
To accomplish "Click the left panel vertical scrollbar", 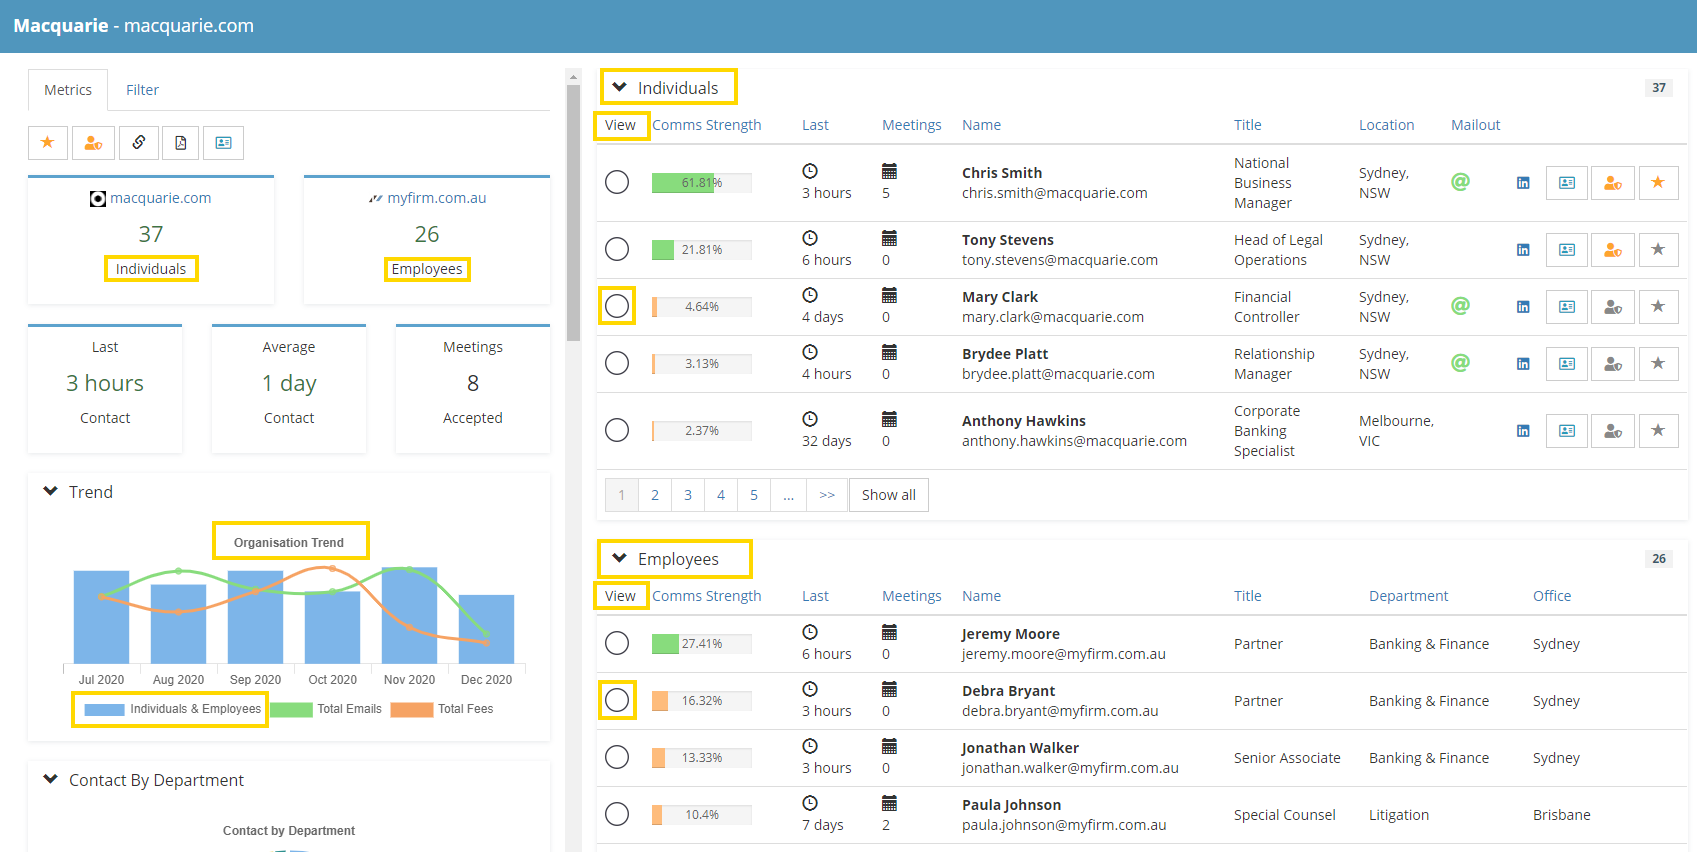I will [573, 213].
